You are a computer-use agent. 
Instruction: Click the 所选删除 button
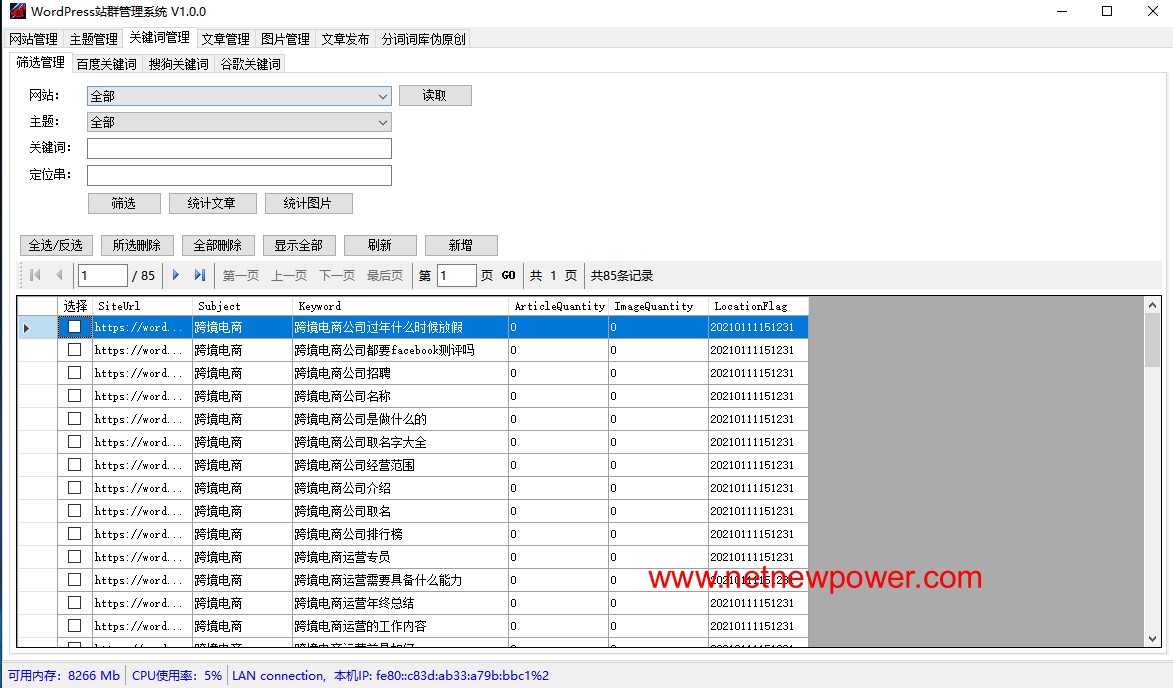tap(137, 245)
